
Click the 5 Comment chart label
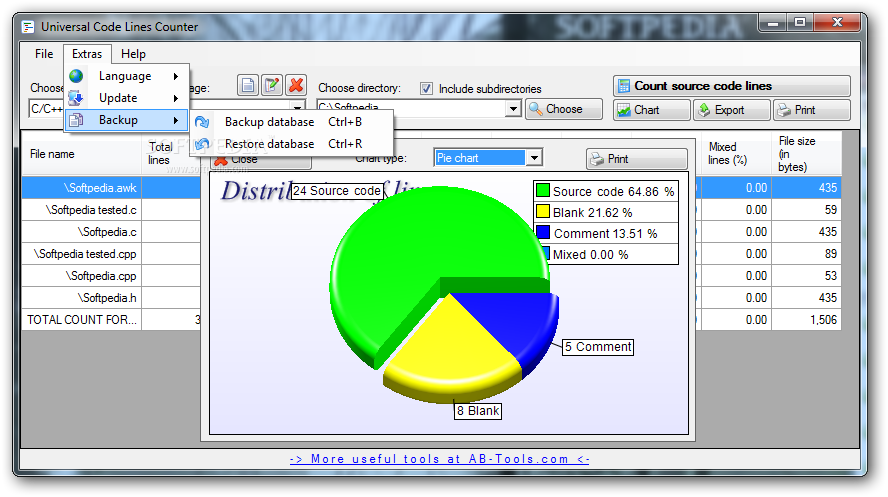(x=598, y=347)
